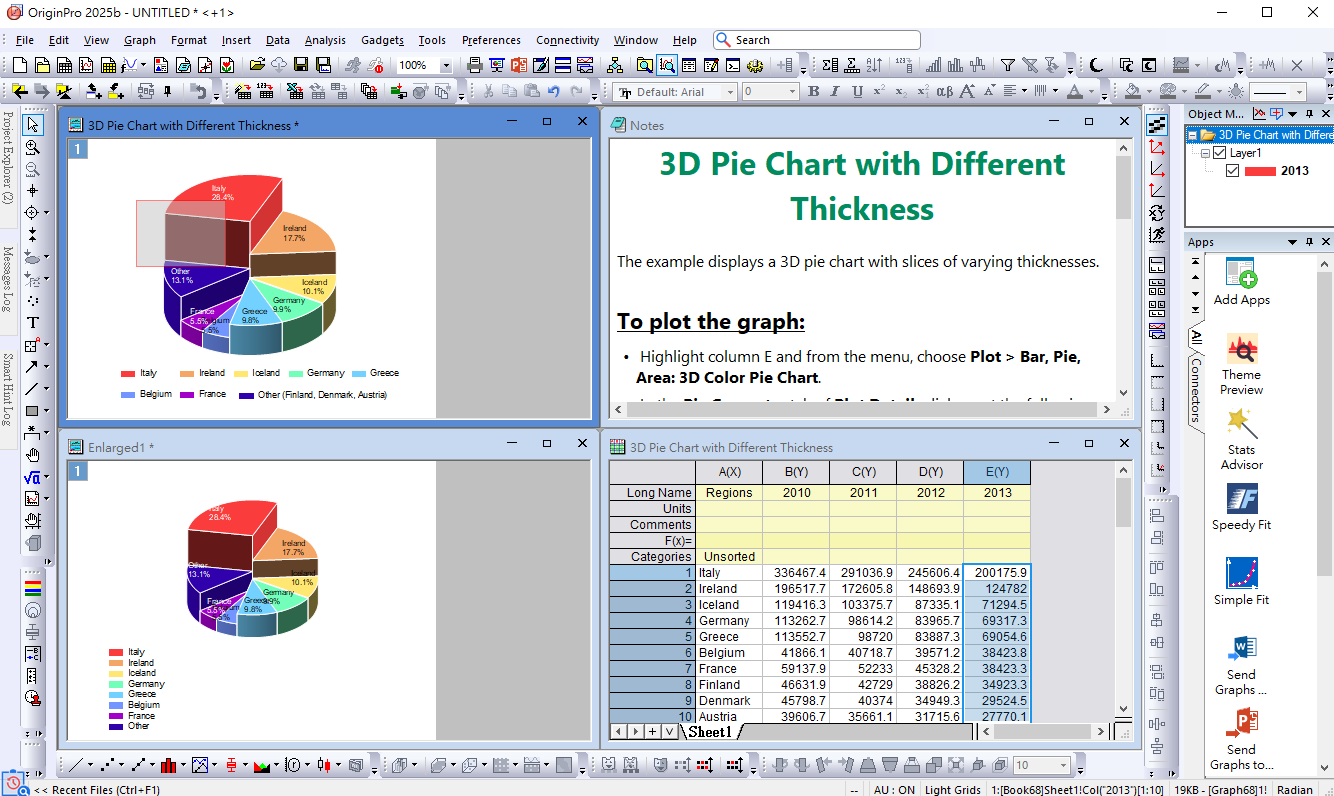Click the red Italy legend swatch in pie graph
1334x796 pixels.
[128, 373]
